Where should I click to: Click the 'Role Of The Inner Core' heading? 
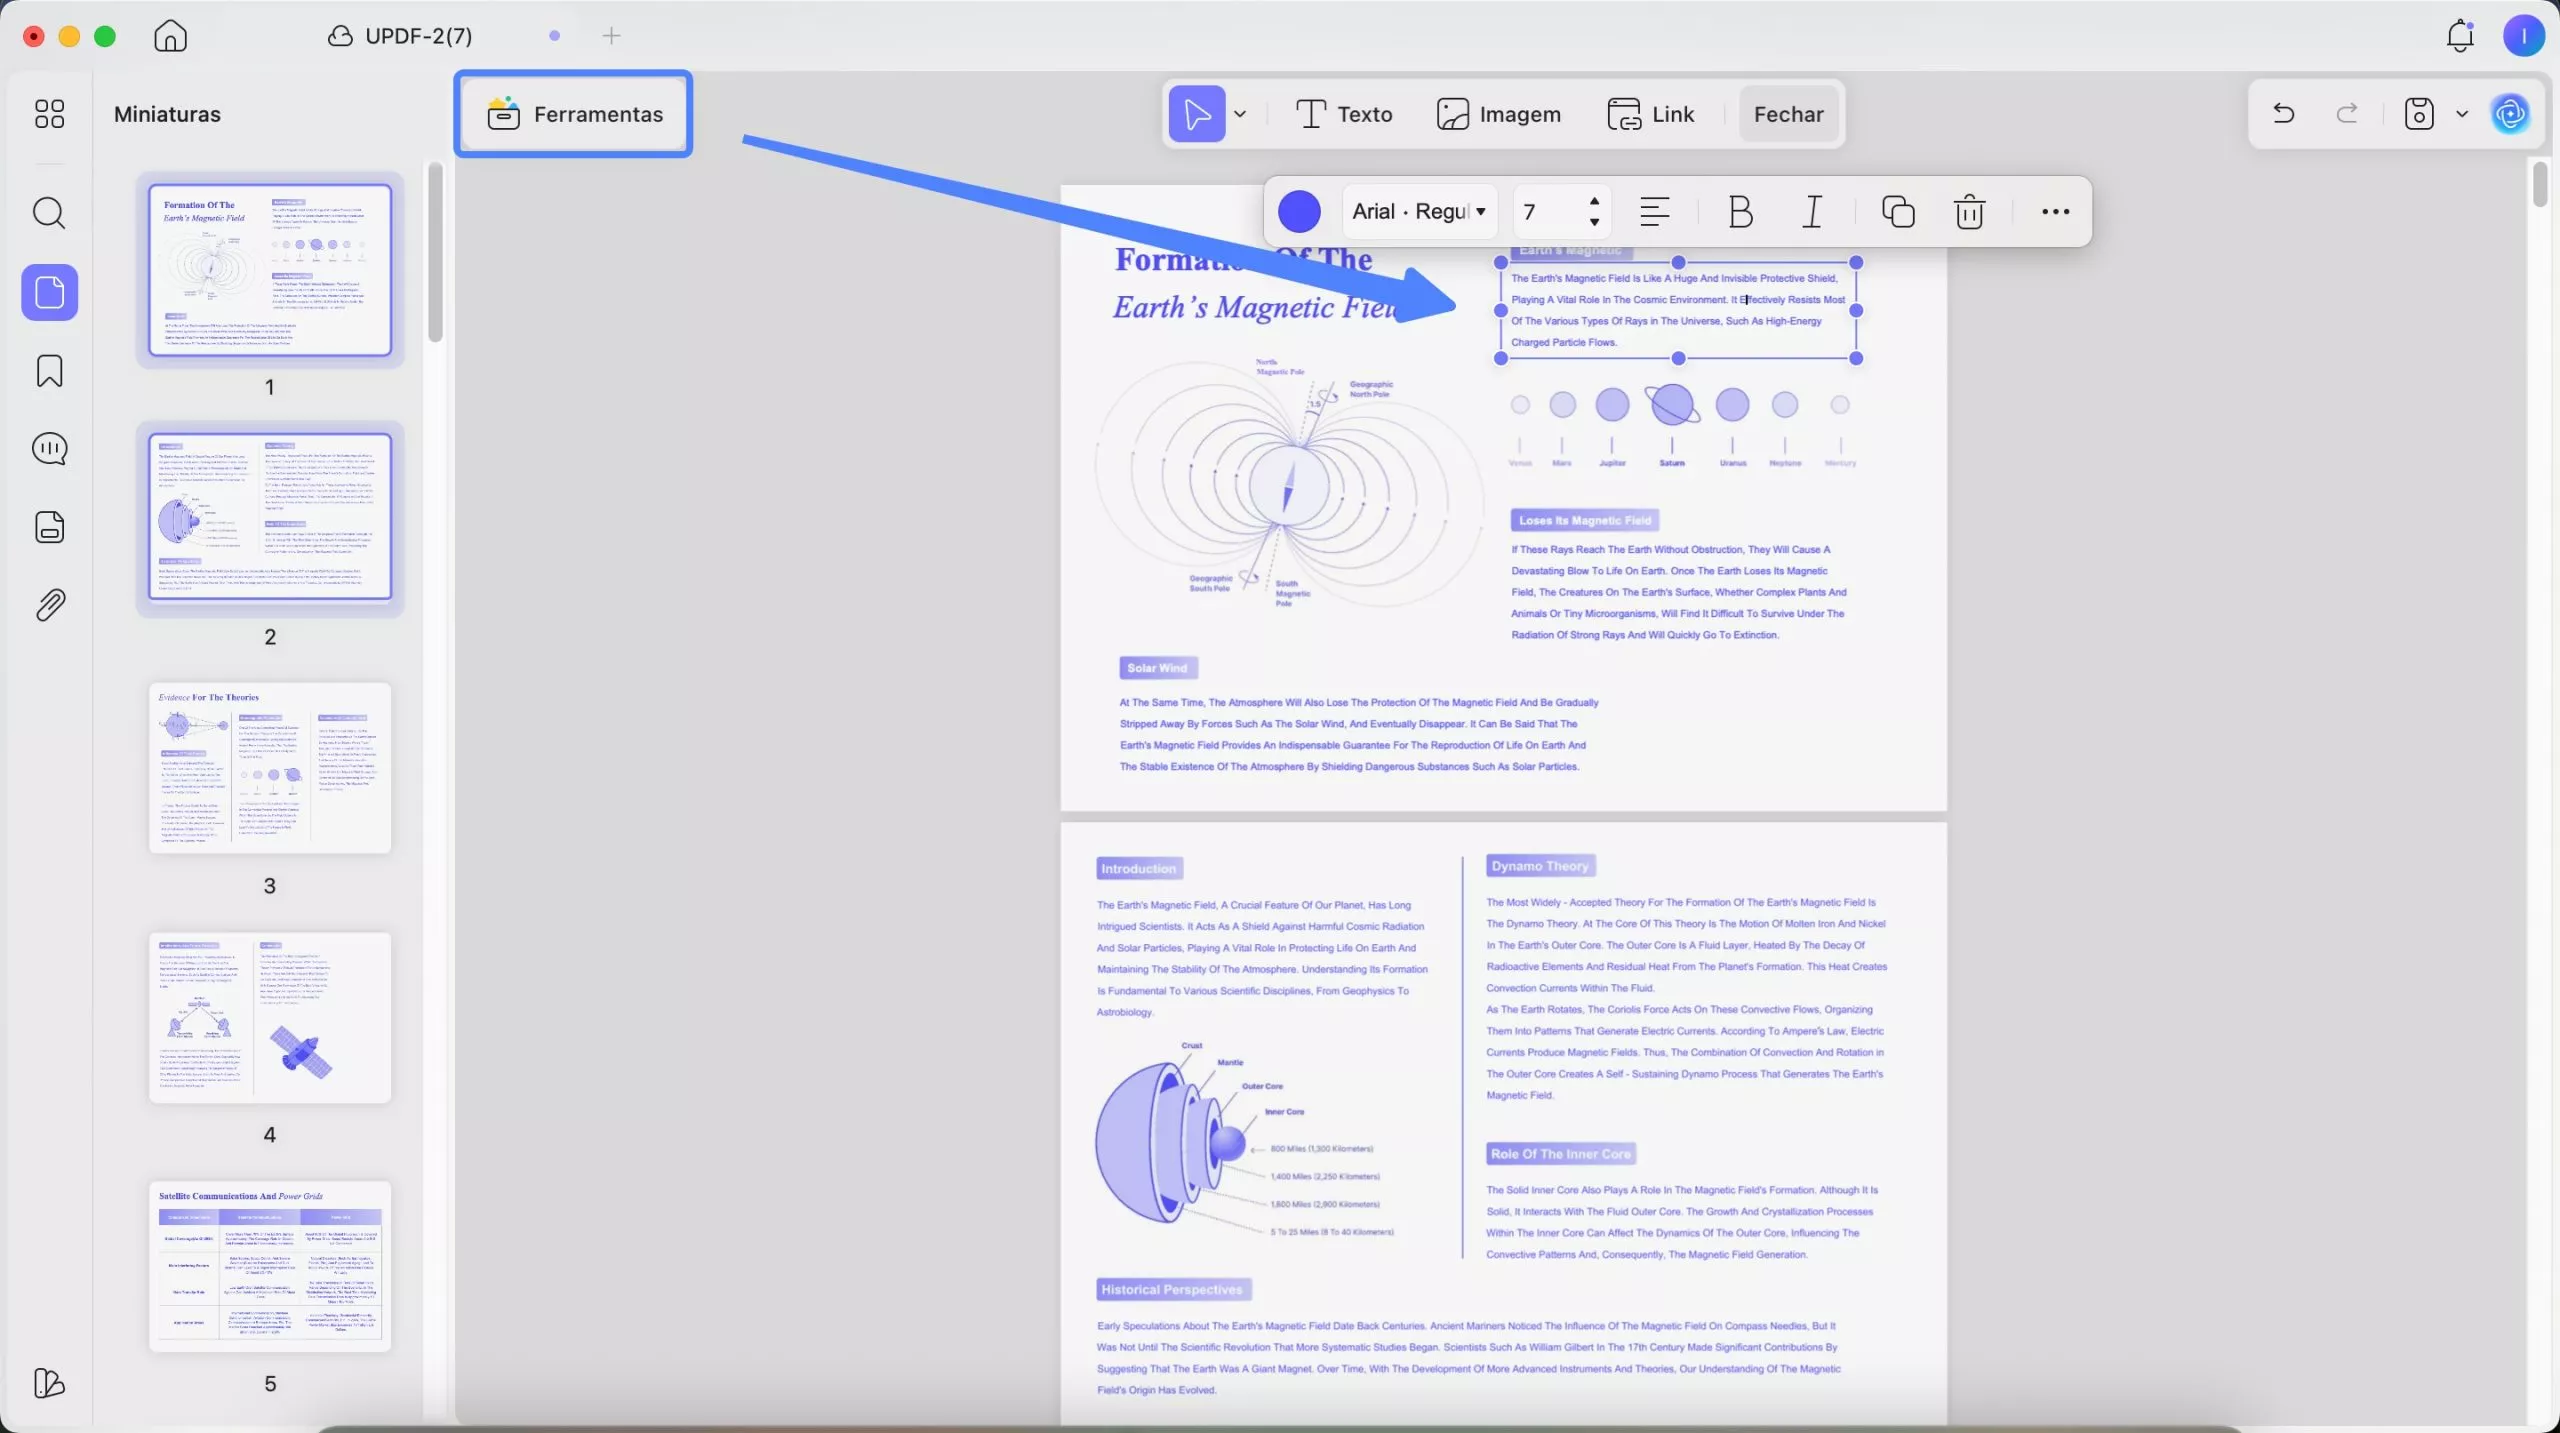pyautogui.click(x=1560, y=1154)
